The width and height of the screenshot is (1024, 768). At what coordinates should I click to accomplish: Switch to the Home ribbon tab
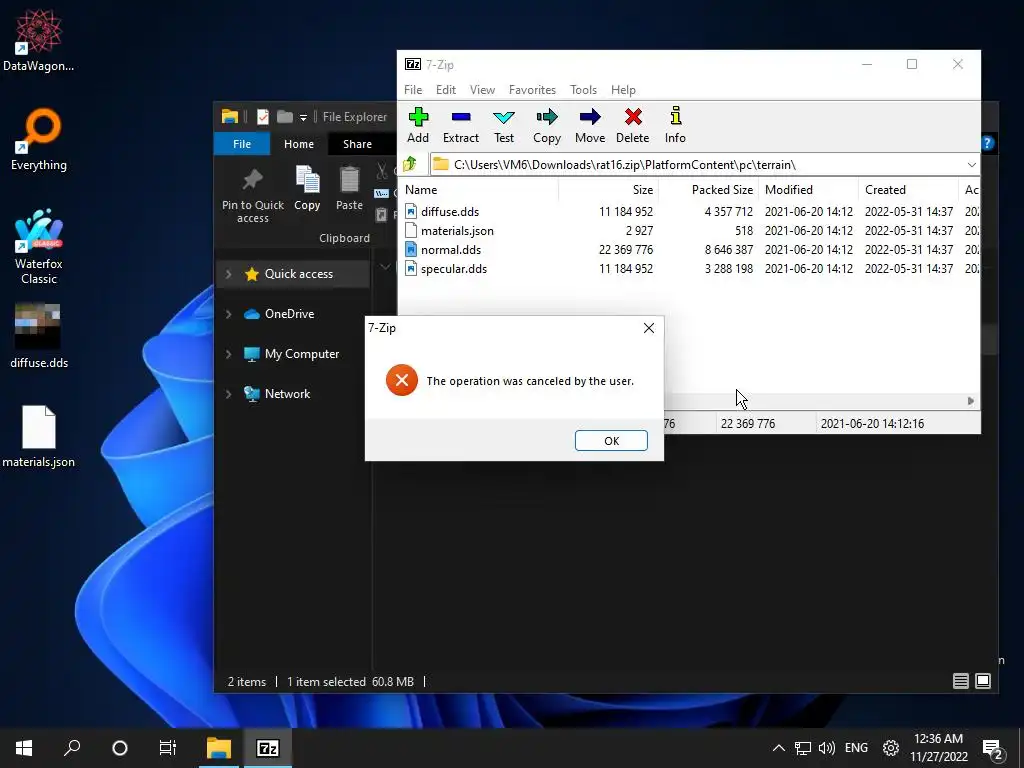(x=298, y=144)
